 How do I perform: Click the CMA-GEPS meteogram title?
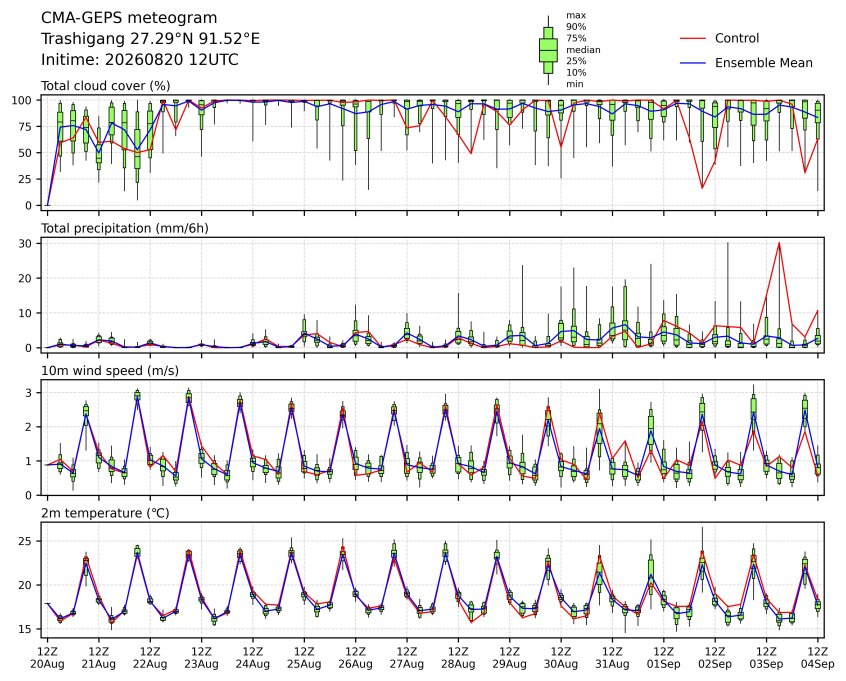click(129, 18)
